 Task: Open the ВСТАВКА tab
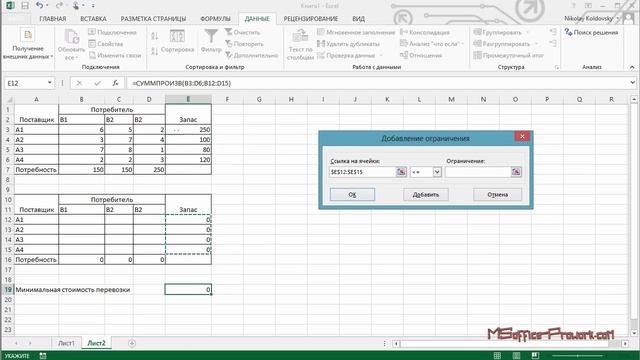[x=93, y=19]
